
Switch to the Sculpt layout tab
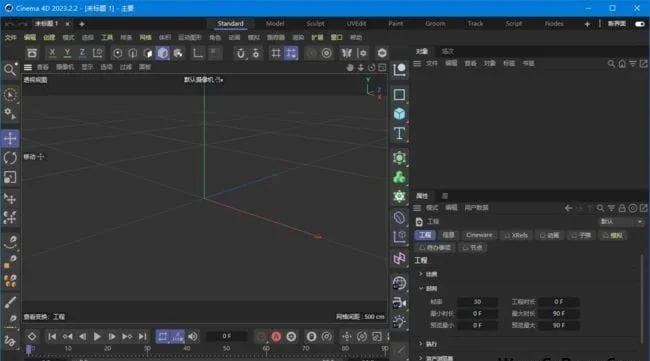tap(315, 24)
